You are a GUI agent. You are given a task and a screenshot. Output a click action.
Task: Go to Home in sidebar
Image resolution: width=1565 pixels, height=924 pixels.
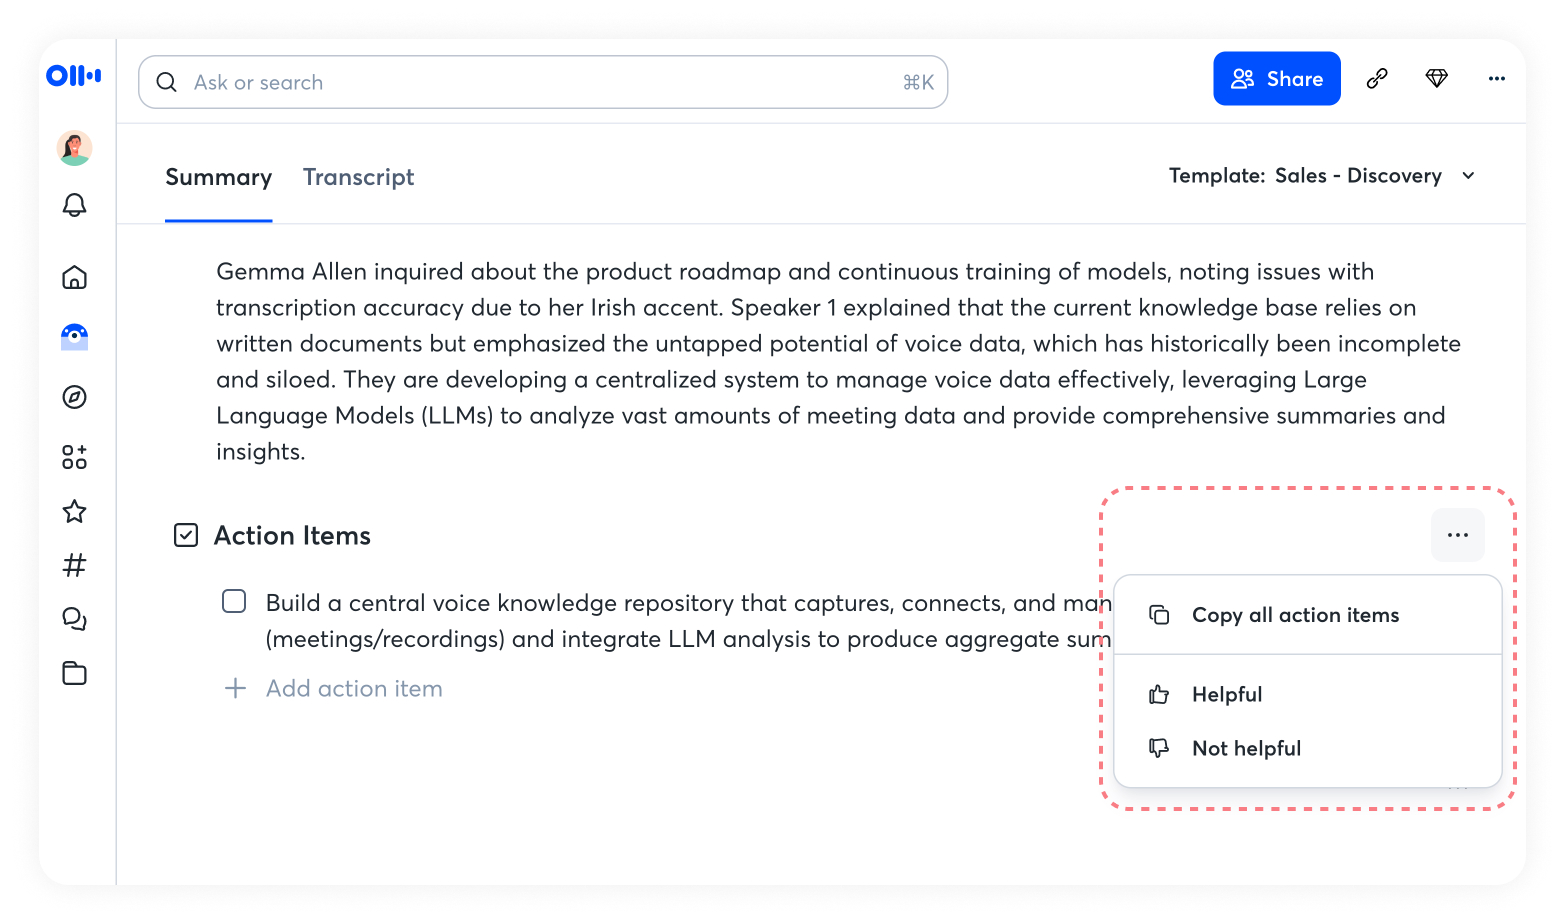tap(74, 277)
